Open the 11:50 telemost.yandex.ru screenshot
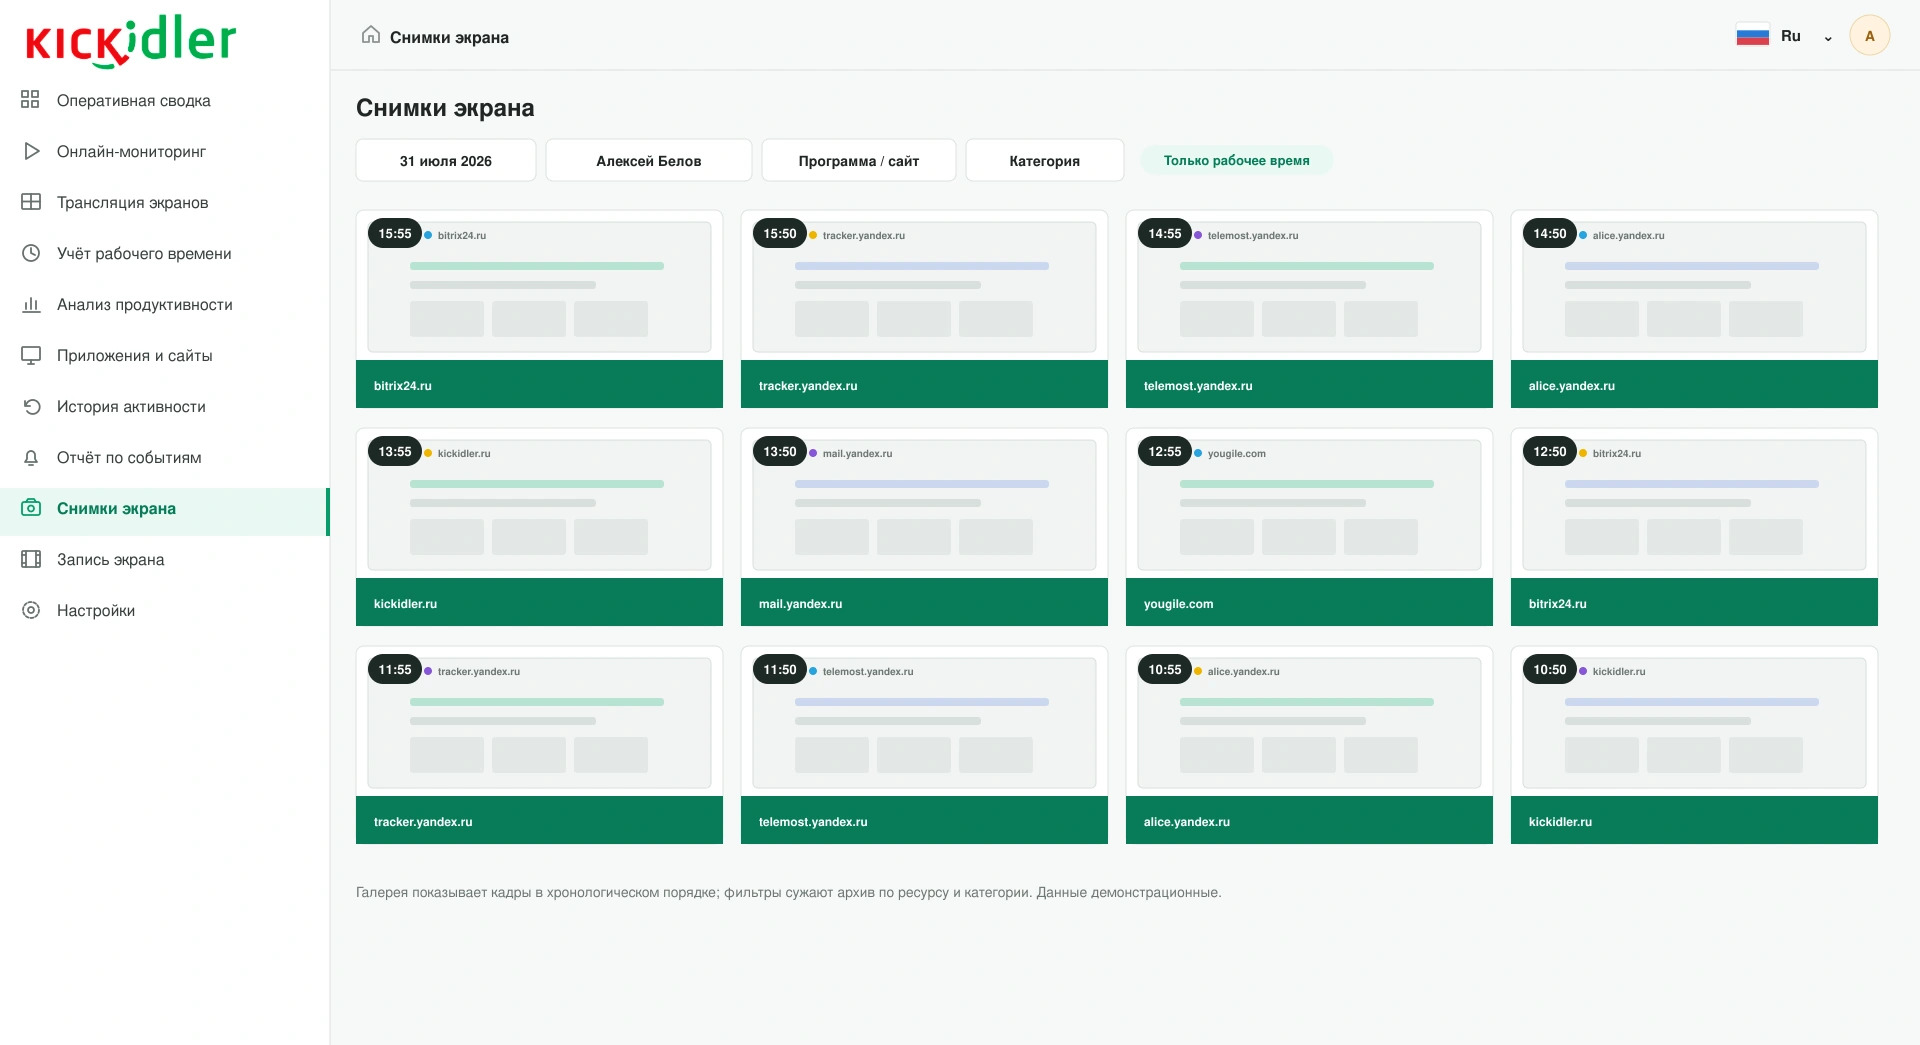1920x1045 pixels. tap(924, 745)
